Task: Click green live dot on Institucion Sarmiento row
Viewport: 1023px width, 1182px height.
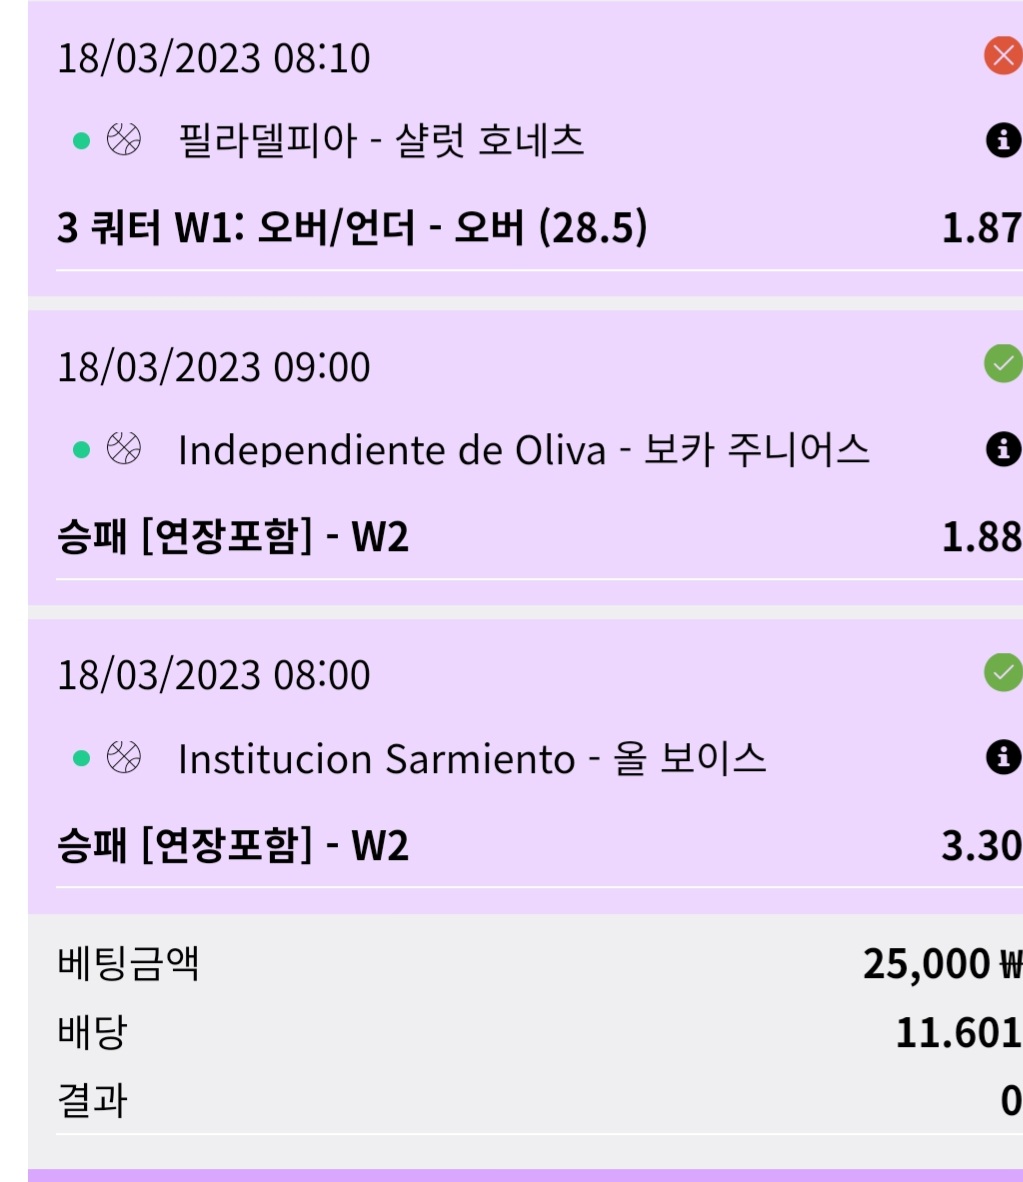Action: pos(81,758)
